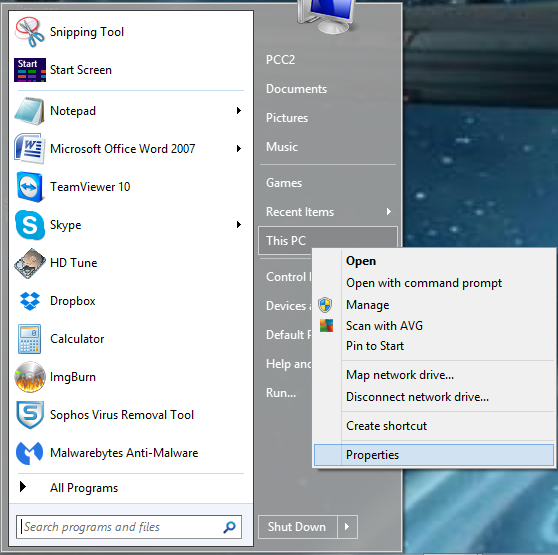This screenshot has height=555, width=558.
Task: Choose Manage from the context menu
Action: pos(433,305)
